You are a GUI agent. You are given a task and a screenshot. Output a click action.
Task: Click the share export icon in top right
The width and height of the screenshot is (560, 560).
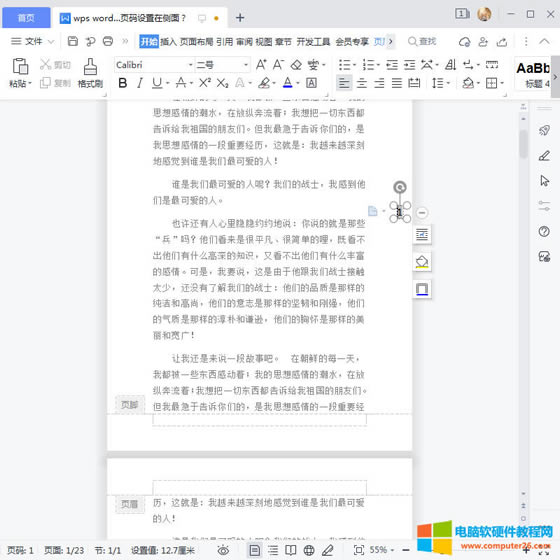click(x=502, y=42)
